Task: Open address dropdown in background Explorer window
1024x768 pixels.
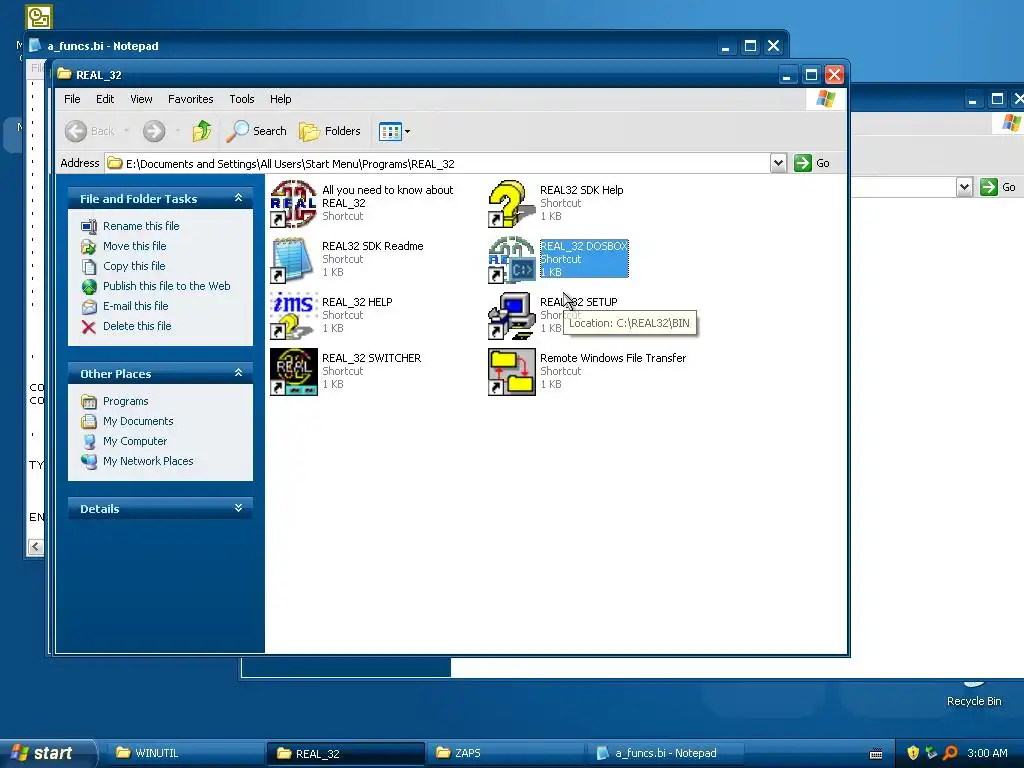Action: (x=965, y=187)
